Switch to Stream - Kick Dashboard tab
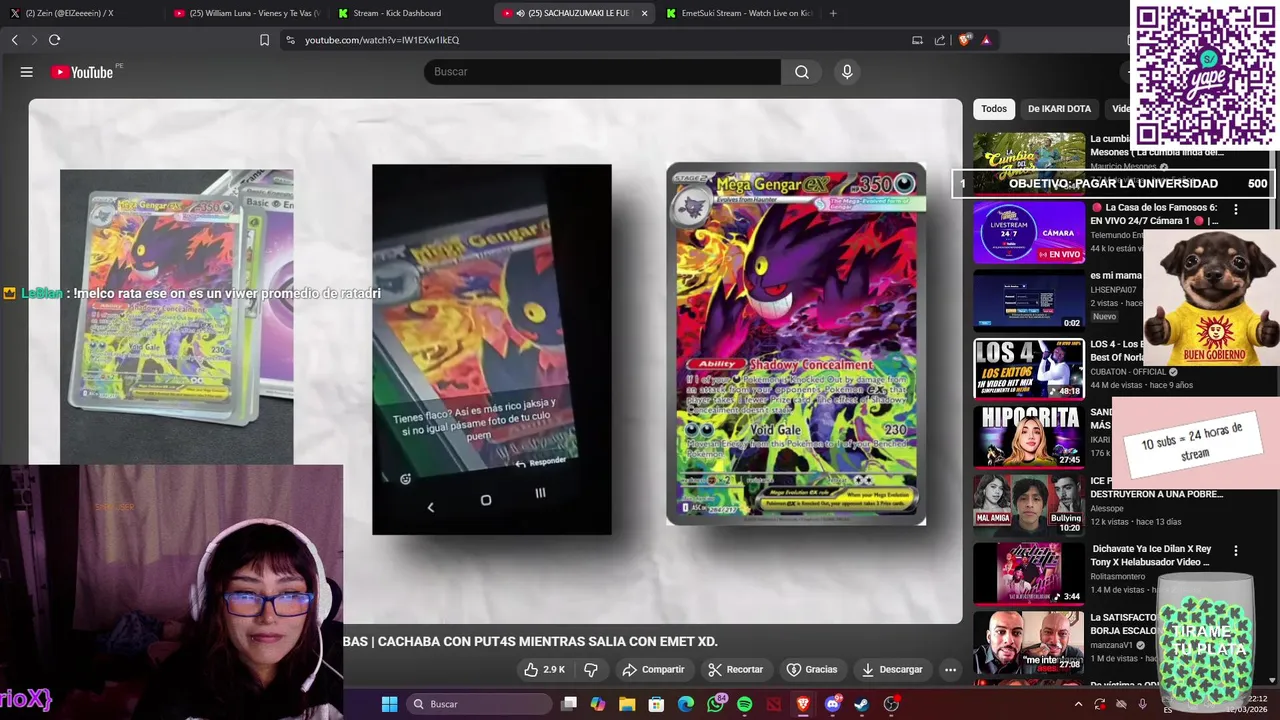 tap(410, 13)
